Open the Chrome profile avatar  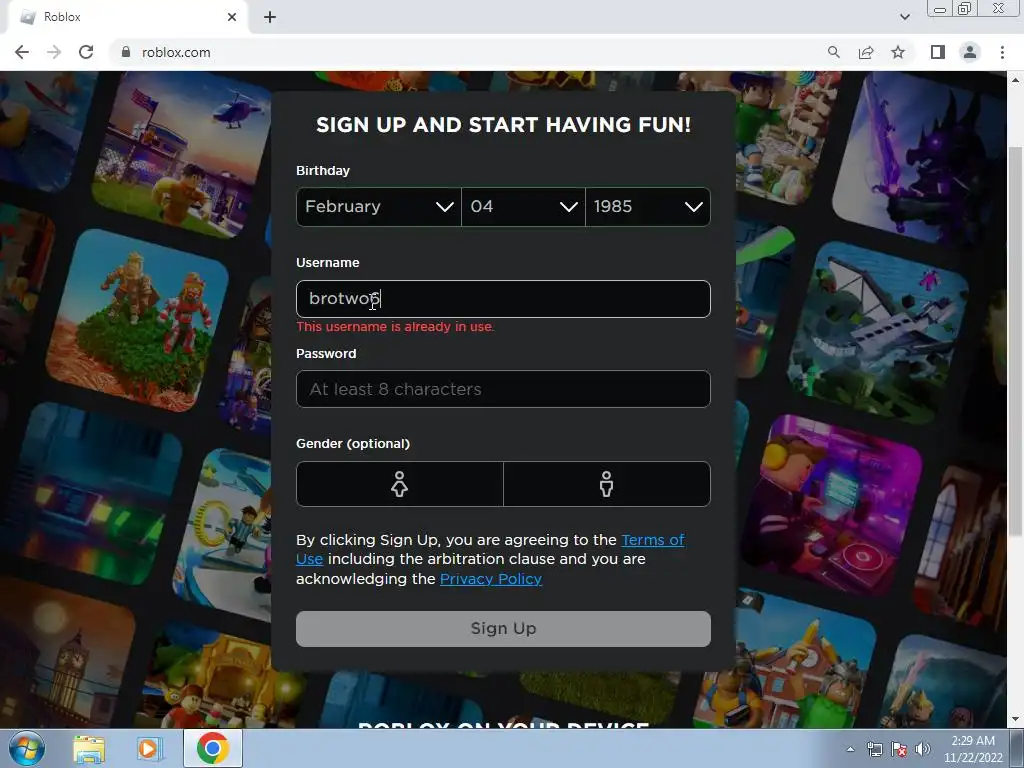970,52
